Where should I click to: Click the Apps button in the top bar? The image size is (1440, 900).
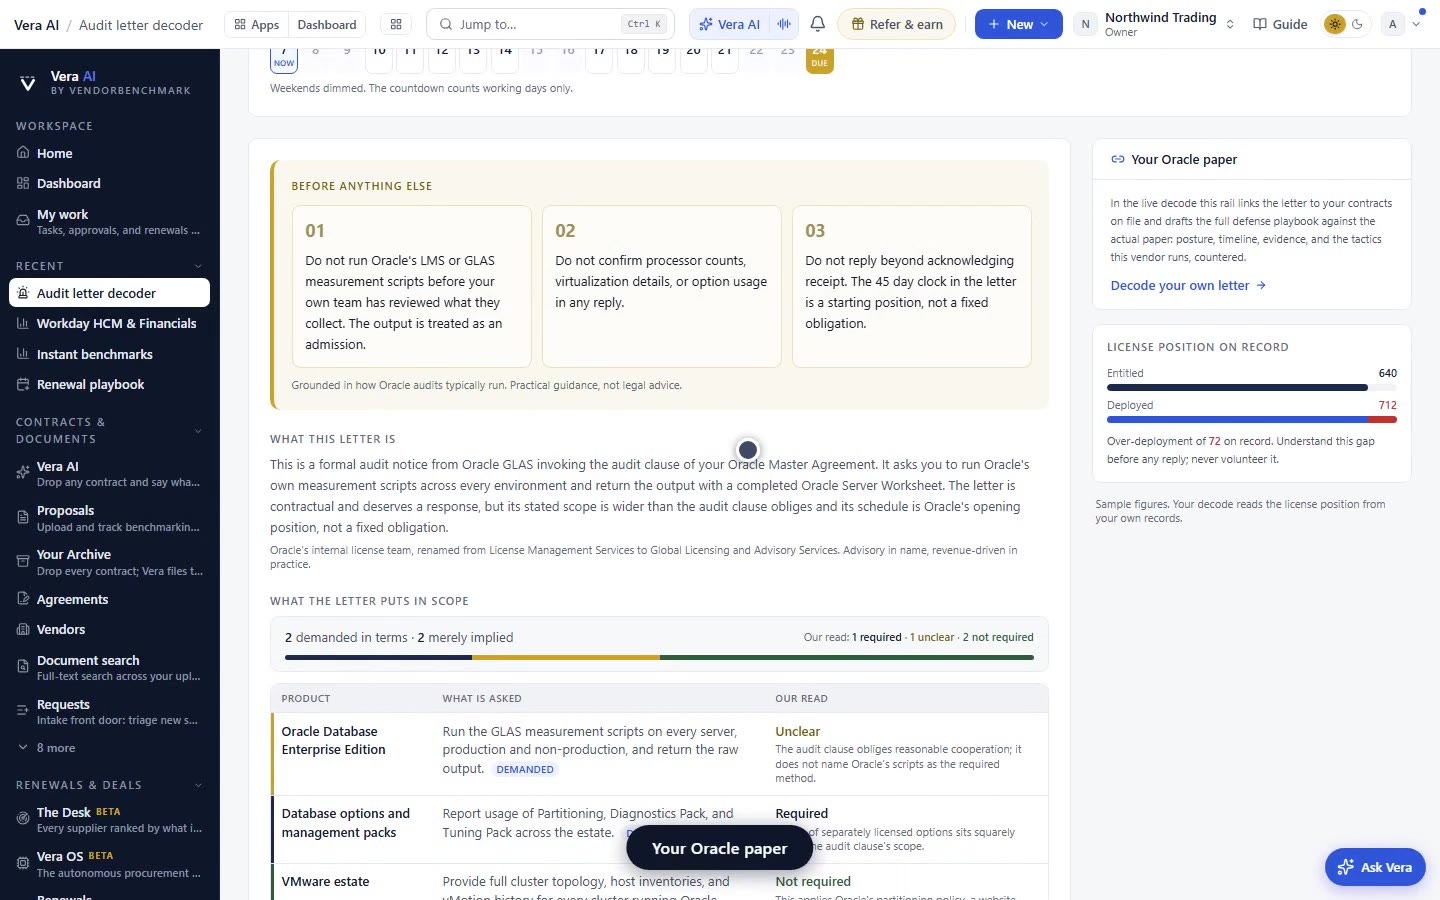point(256,24)
